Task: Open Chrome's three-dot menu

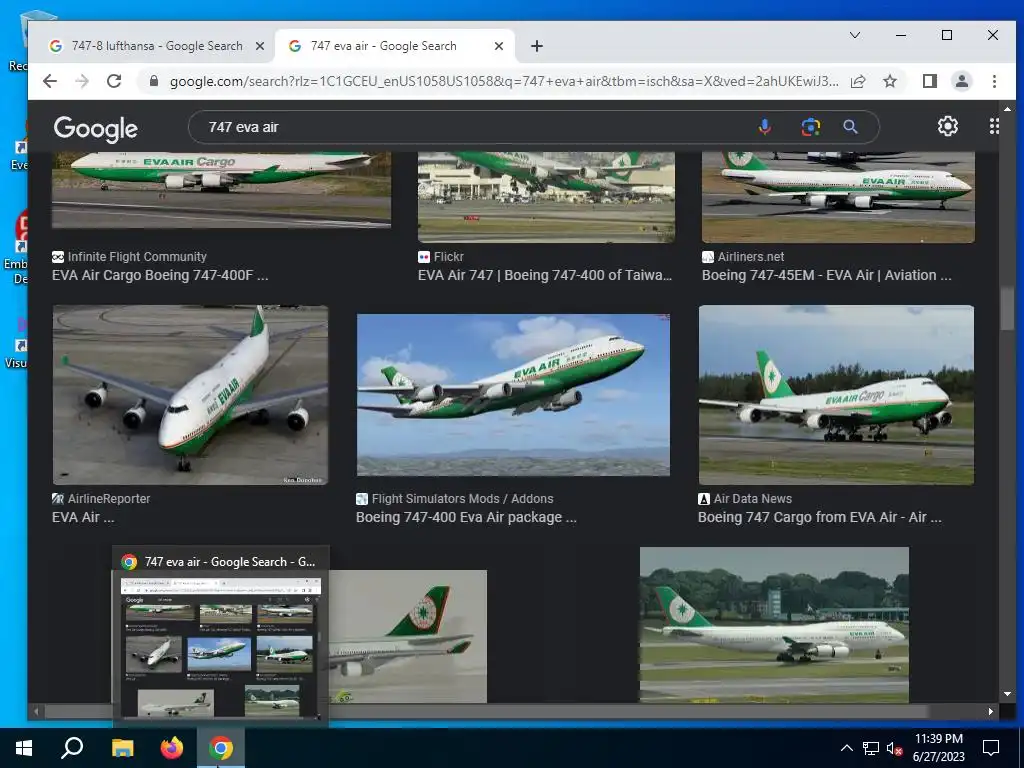Action: pos(994,81)
